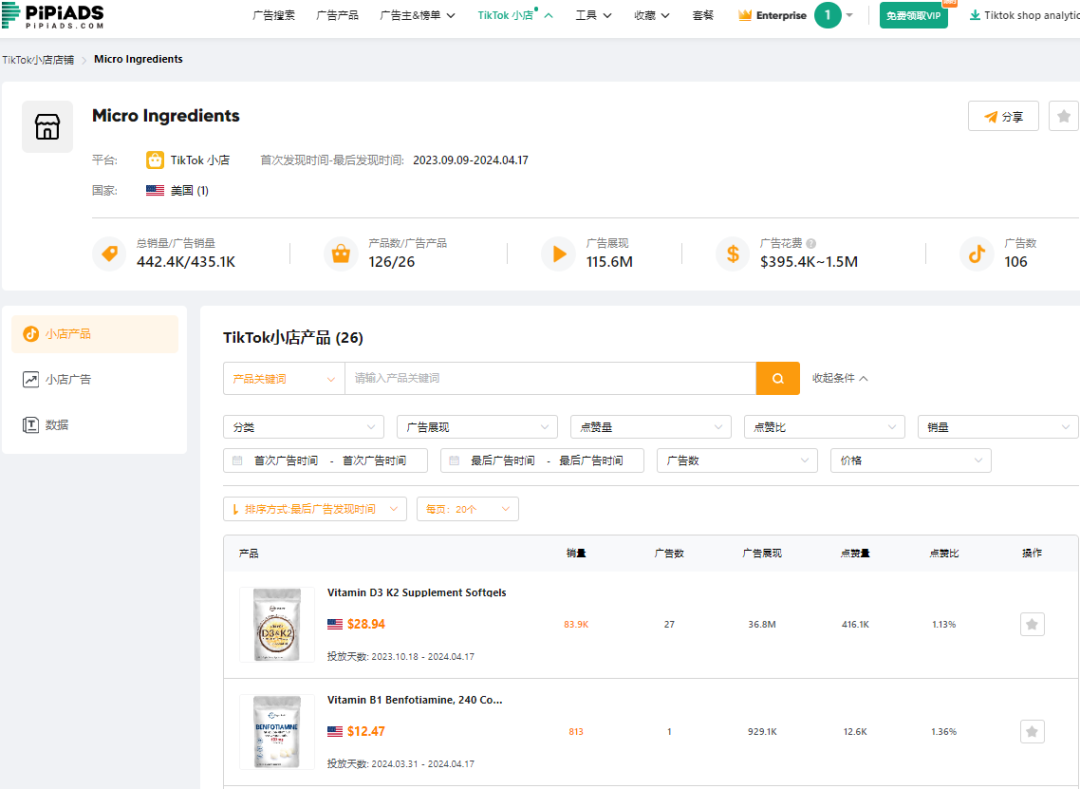Expand the 收藏 menu

(652, 15)
